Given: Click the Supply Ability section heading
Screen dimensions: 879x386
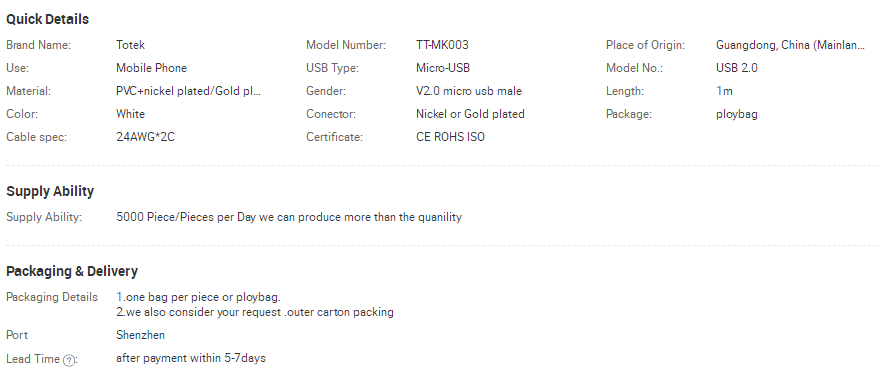Looking at the screenshot, I should (x=50, y=191).
